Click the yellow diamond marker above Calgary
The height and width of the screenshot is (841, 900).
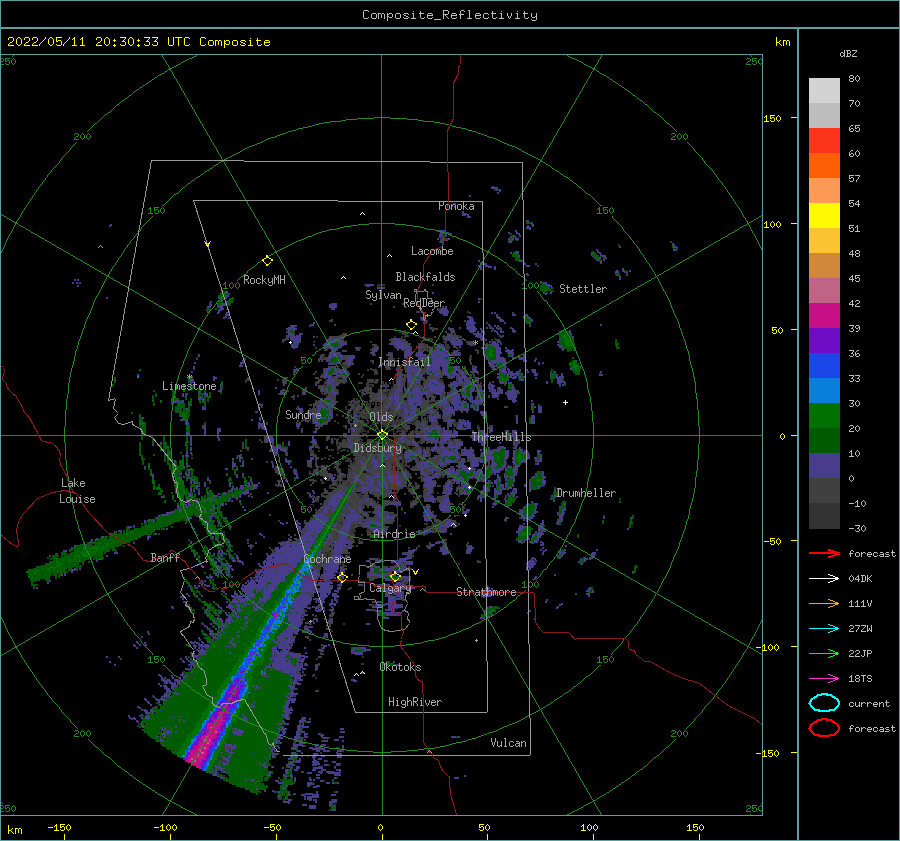(395, 576)
